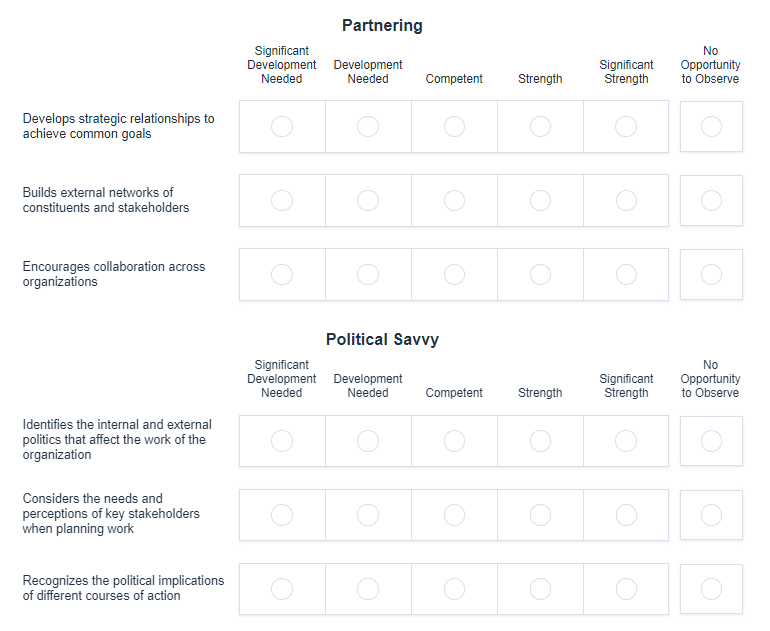Select Strength for identifies internal and external politics
The image size is (770, 631).
(540, 440)
